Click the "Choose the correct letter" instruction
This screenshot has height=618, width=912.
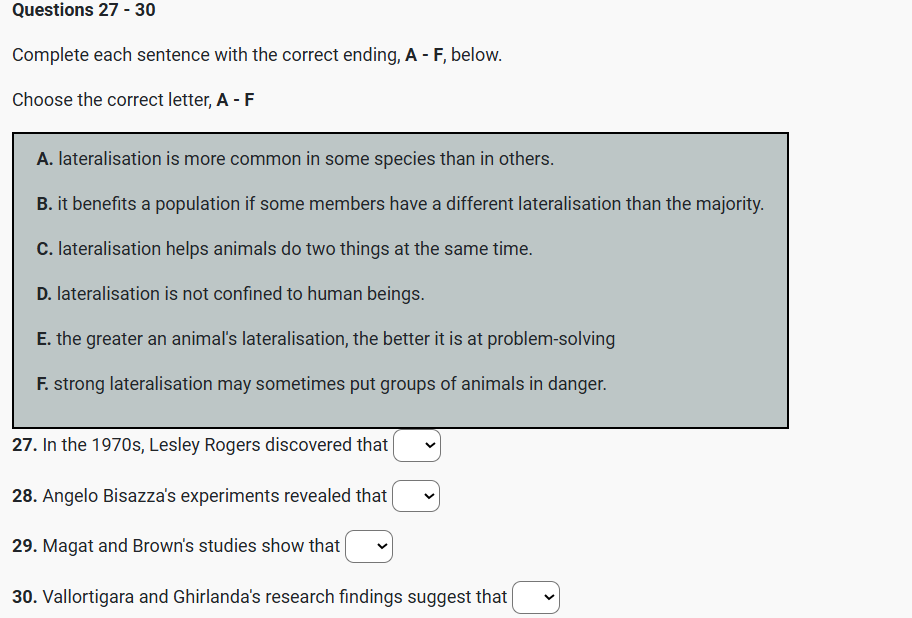tap(133, 100)
